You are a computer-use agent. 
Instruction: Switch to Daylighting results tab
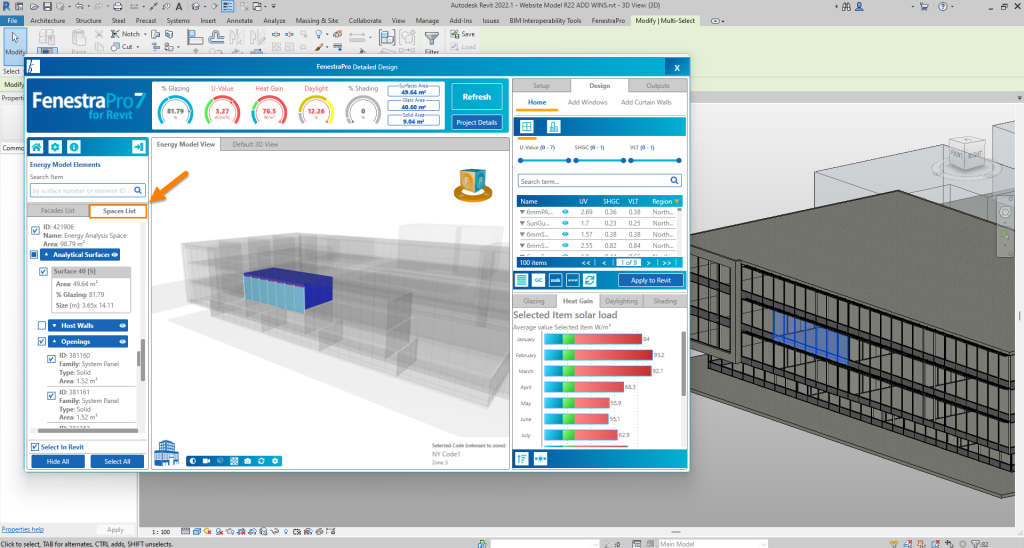621,301
